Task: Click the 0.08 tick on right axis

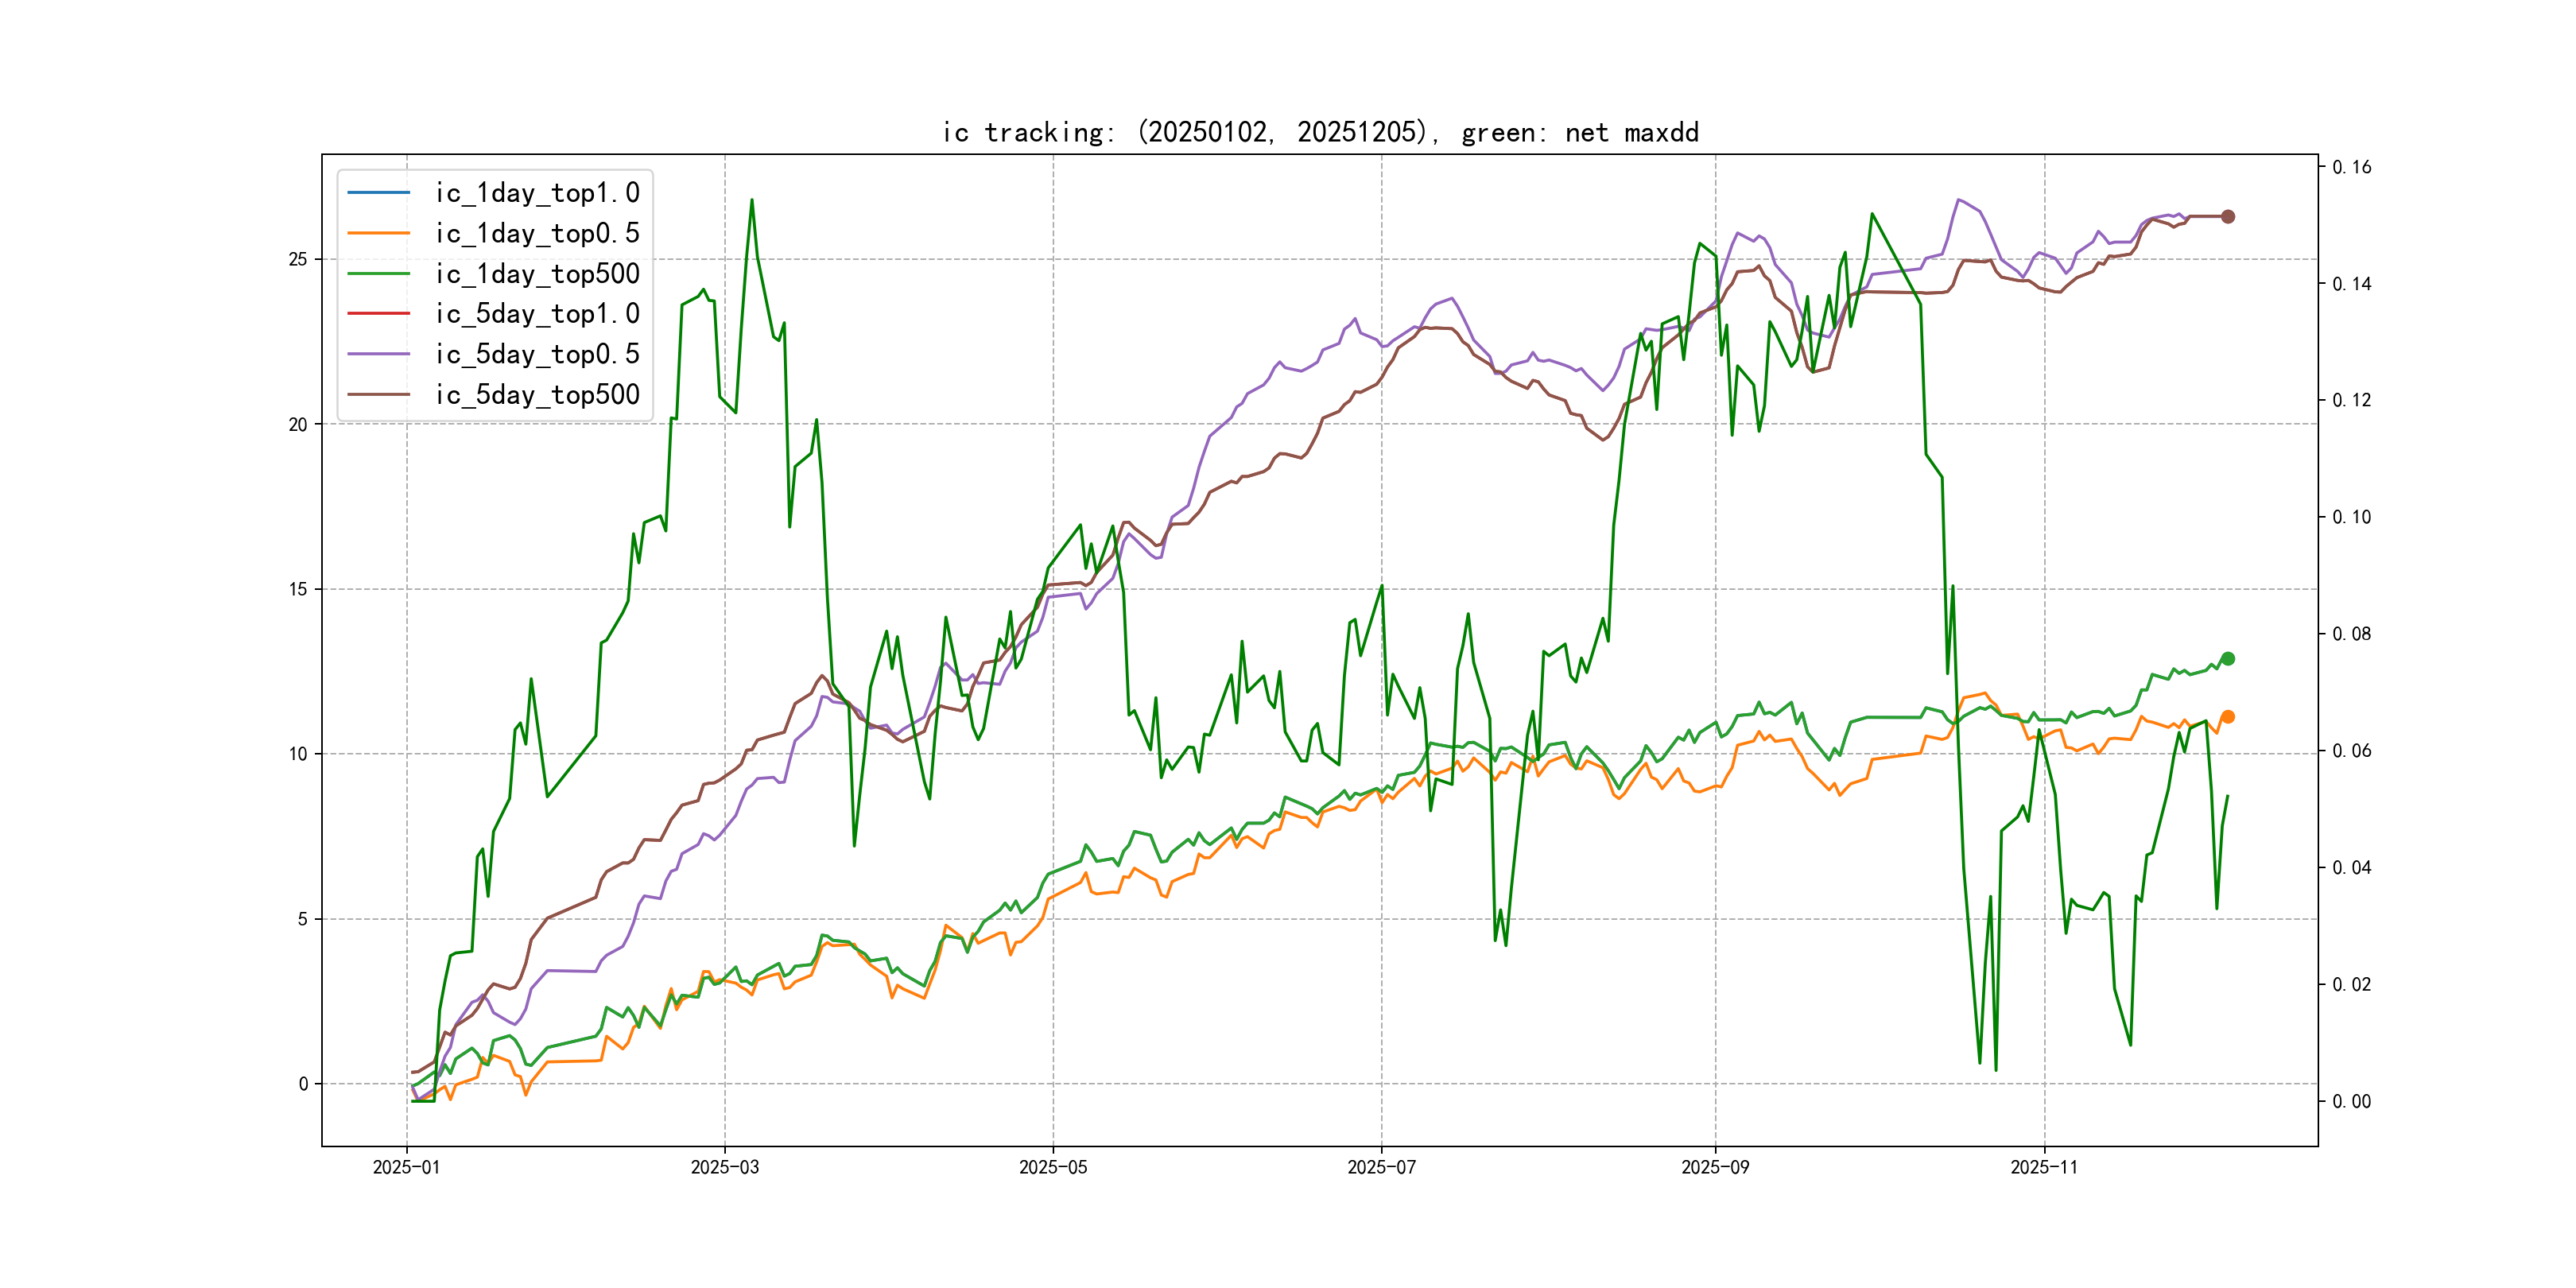Action: (x=2351, y=634)
